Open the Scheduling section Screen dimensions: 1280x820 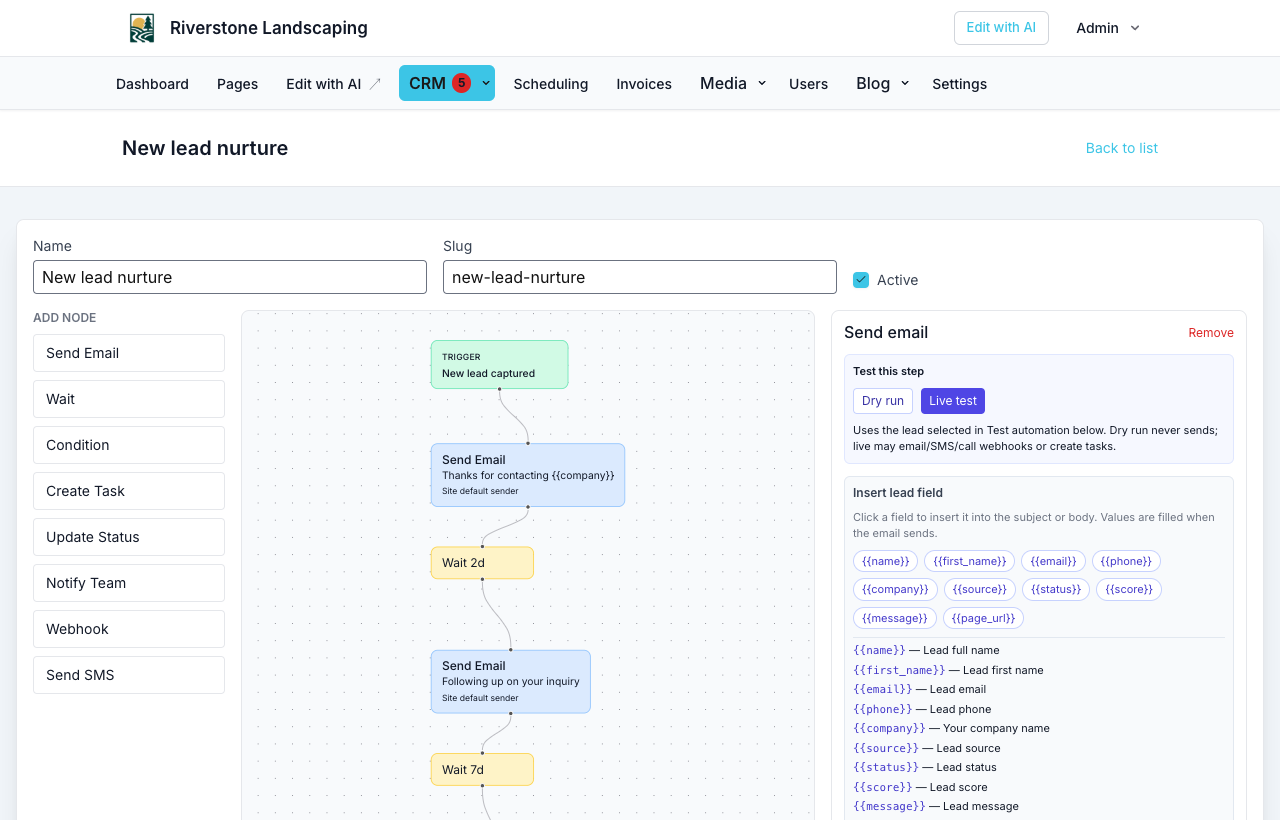pyautogui.click(x=551, y=84)
